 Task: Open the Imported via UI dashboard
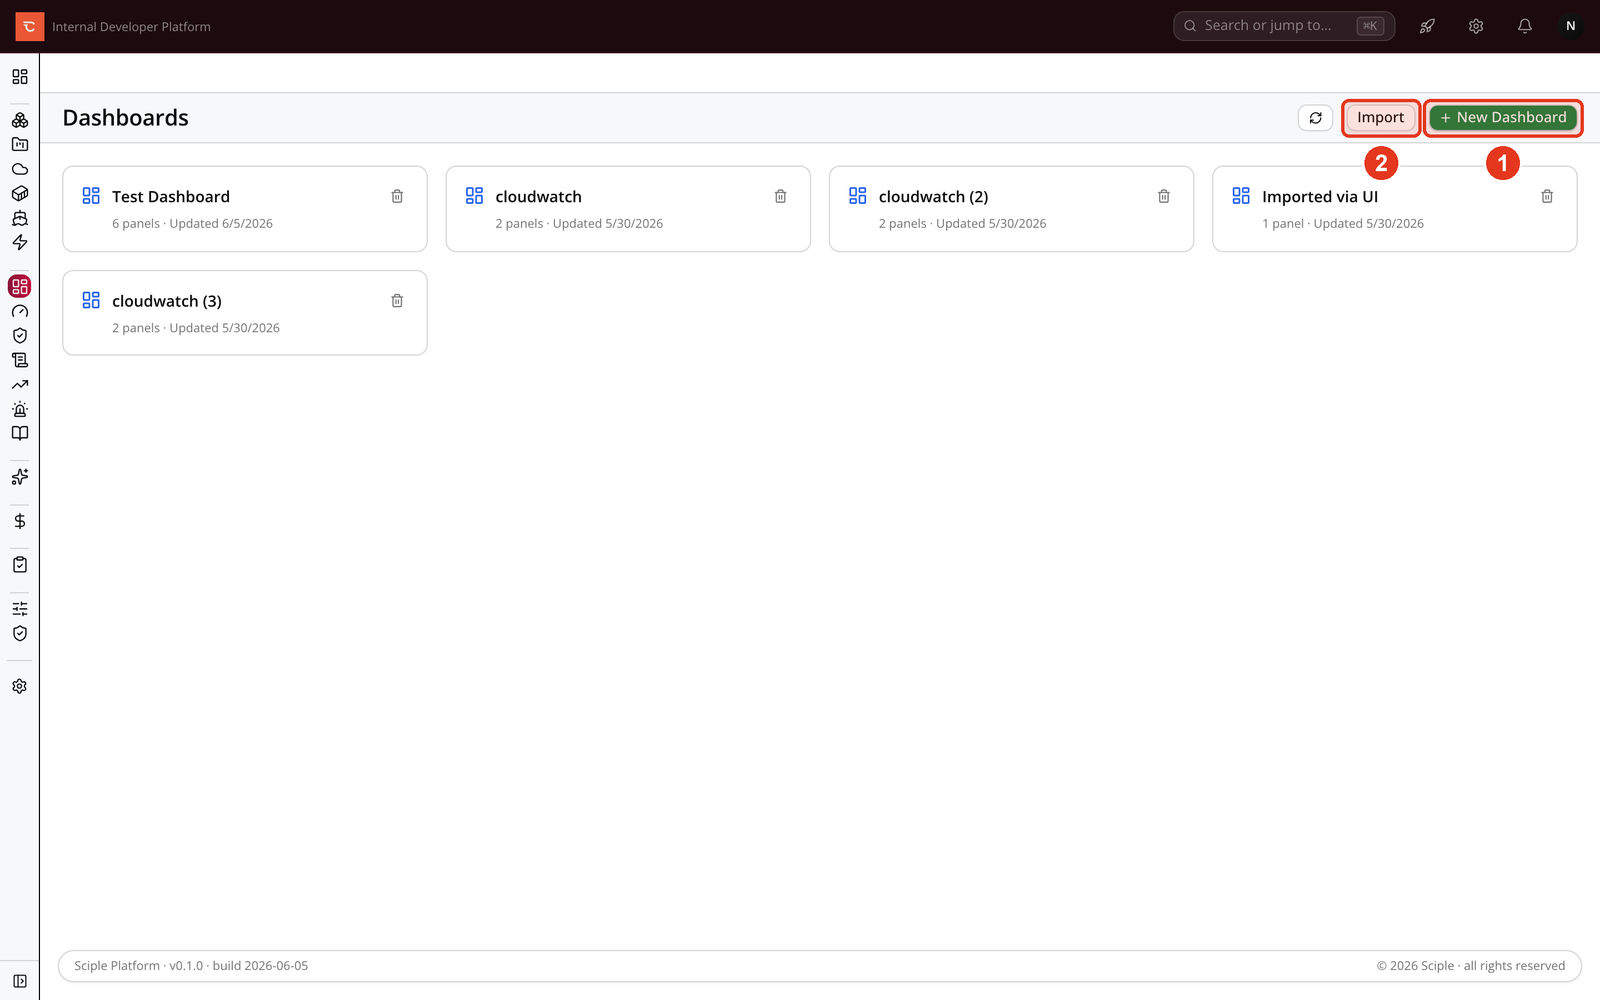tap(1395, 209)
